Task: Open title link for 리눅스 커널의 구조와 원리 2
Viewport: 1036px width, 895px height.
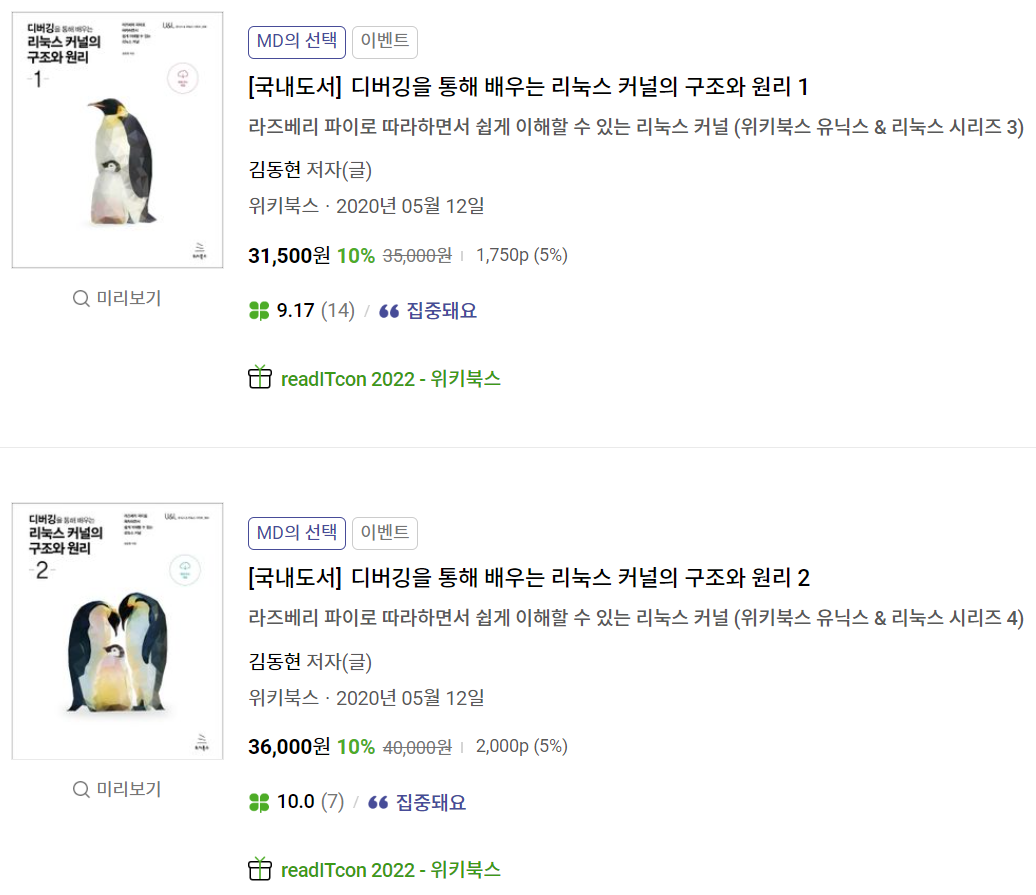Action: (528, 578)
